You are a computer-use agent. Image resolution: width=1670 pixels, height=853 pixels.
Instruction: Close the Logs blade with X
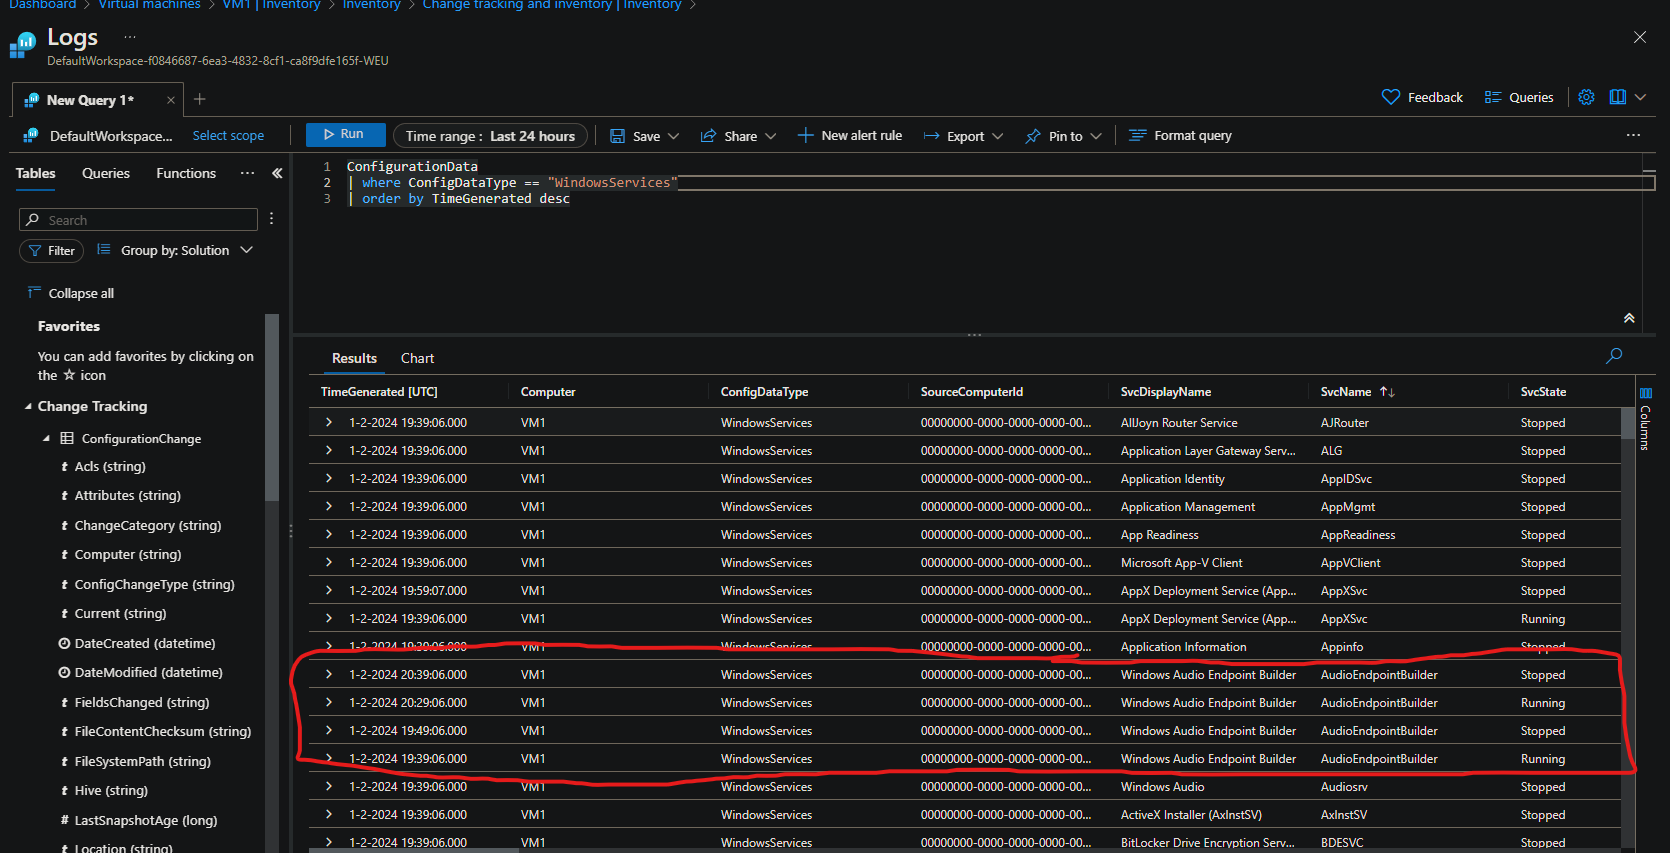(x=1640, y=37)
